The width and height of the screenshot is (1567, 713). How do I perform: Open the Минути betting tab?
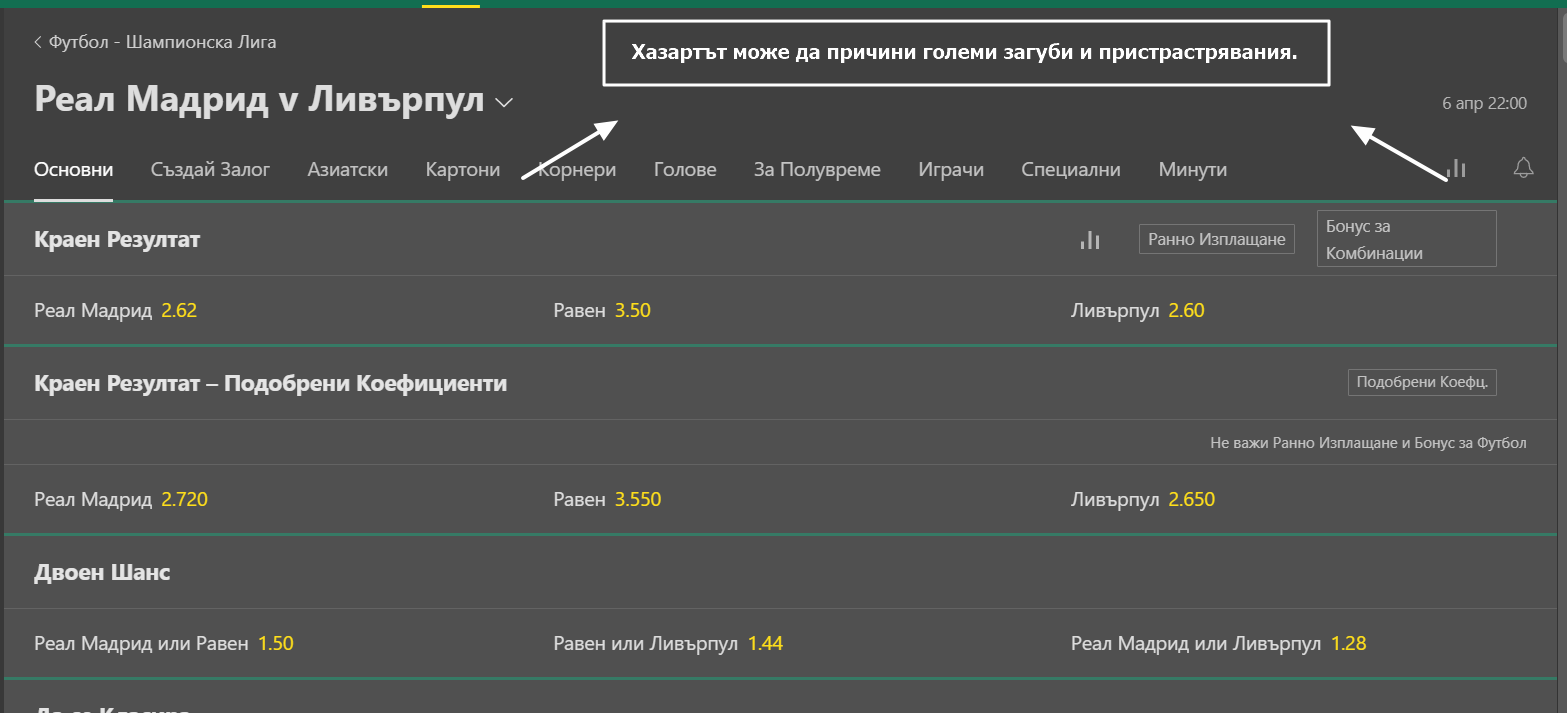coord(1192,169)
